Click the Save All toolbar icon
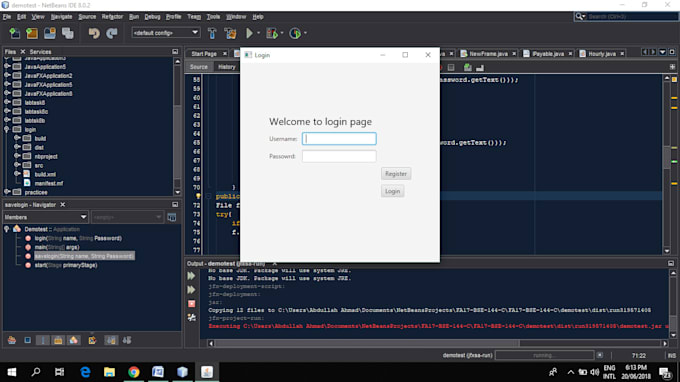Image resolution: width=680 pixels, height=382 pixels. pos(68,33)
